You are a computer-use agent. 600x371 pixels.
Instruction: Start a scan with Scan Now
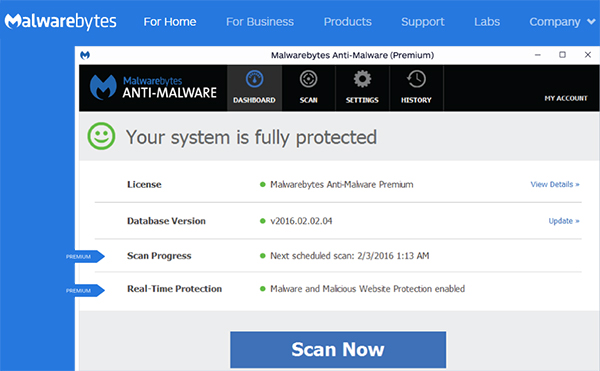pyautogui.click(x=338, y=350)
